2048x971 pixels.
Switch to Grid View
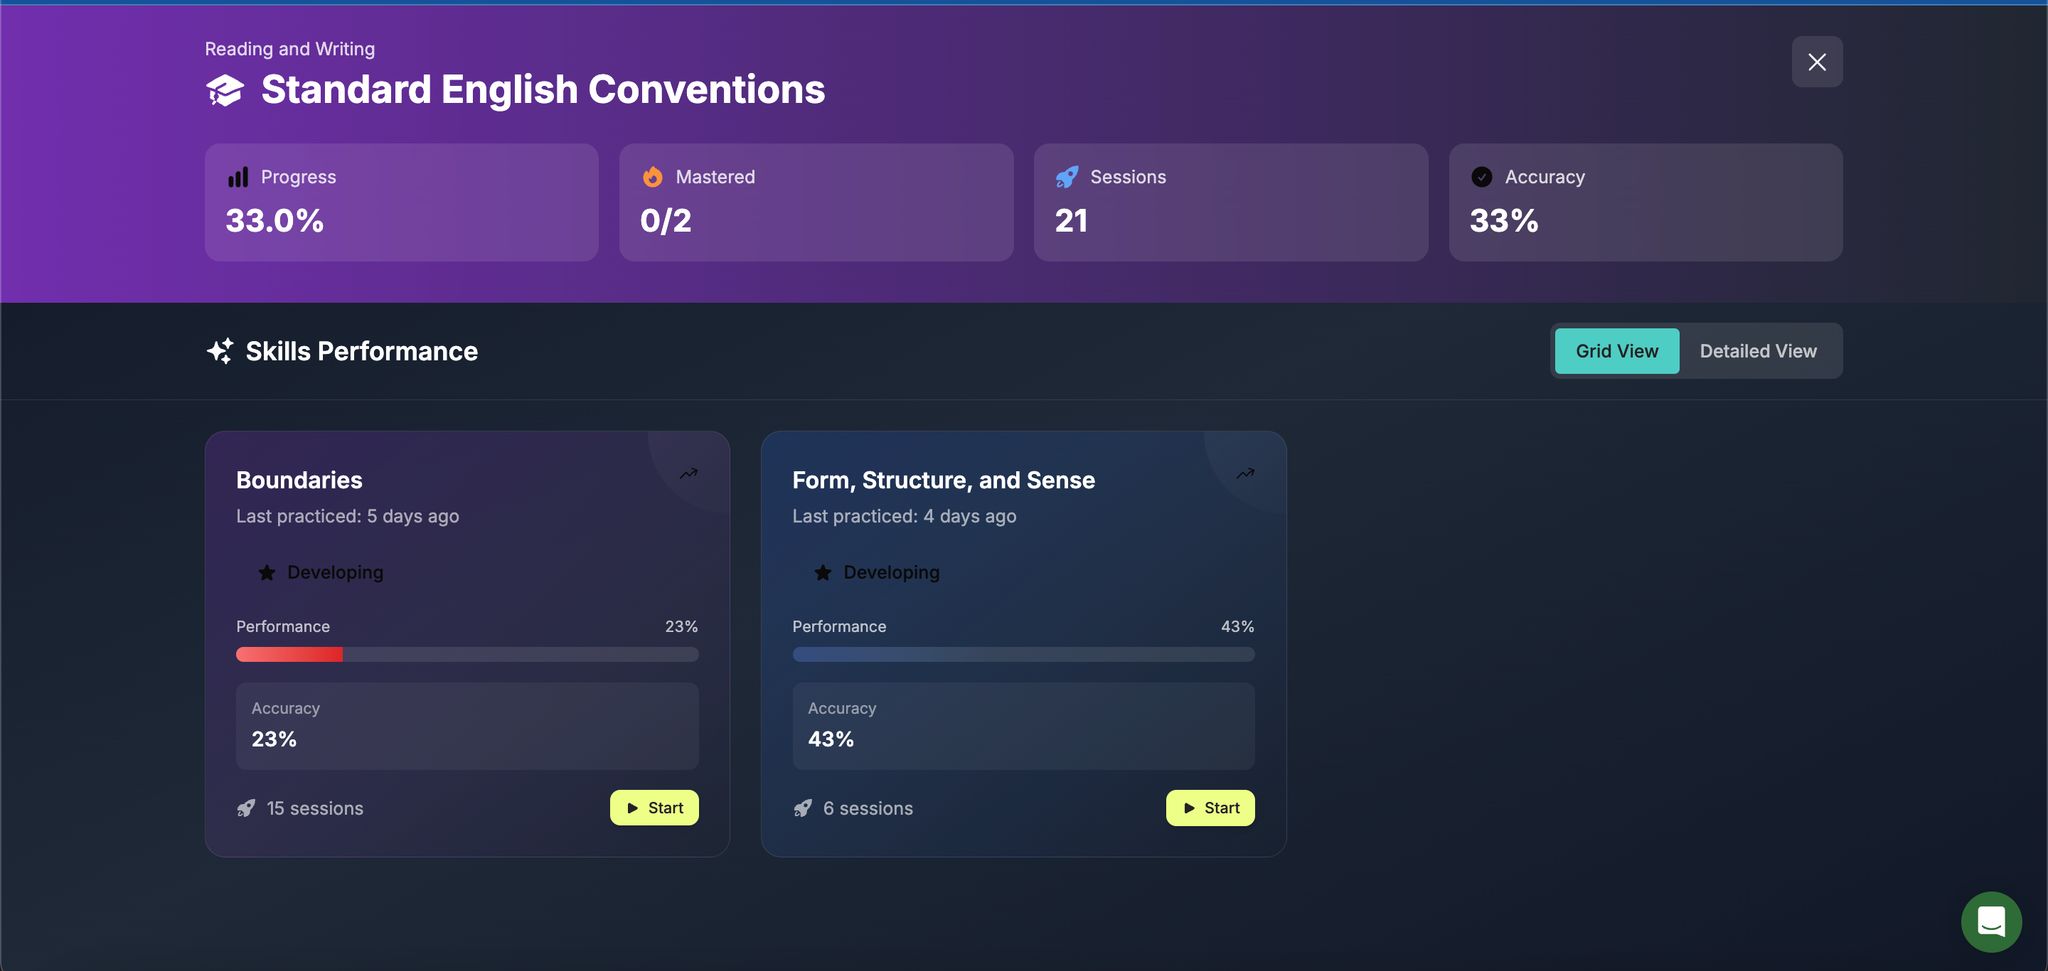pyautogui.click(x=1616, y=351)
